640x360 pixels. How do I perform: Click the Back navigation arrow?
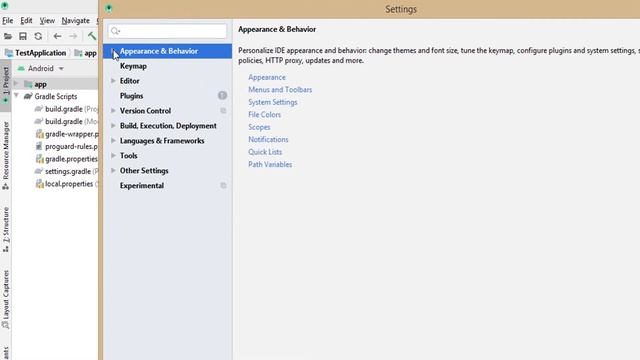coord(57,36)
